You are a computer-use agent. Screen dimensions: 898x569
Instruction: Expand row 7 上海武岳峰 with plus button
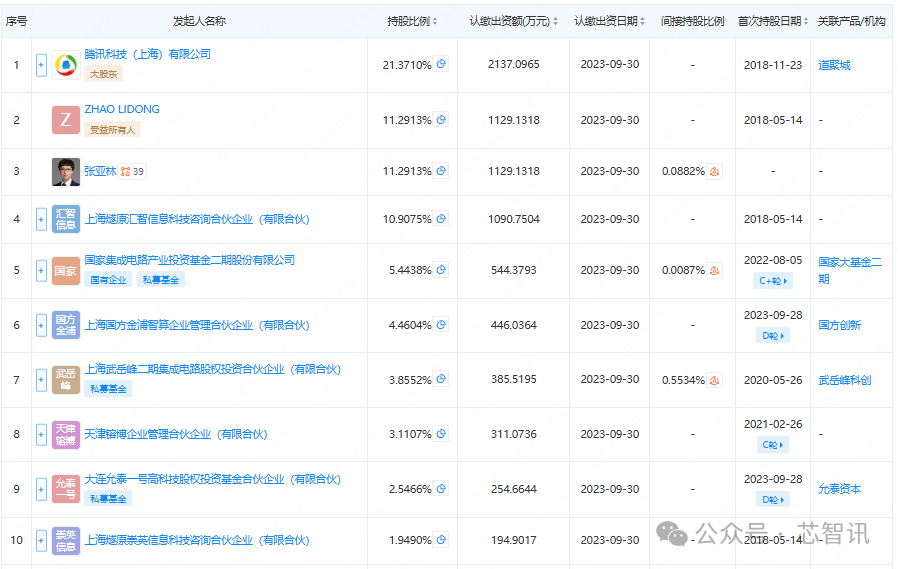click(x=41, y=380)
